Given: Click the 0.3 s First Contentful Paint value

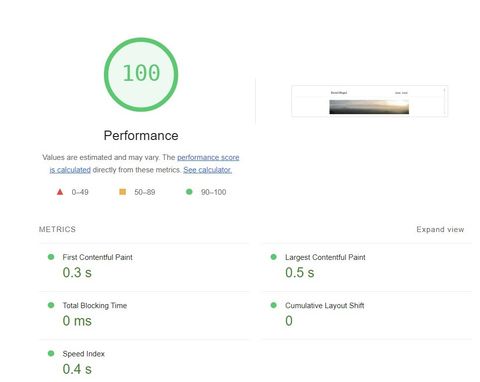Looking at the screenshot, I should pos(77,273).
